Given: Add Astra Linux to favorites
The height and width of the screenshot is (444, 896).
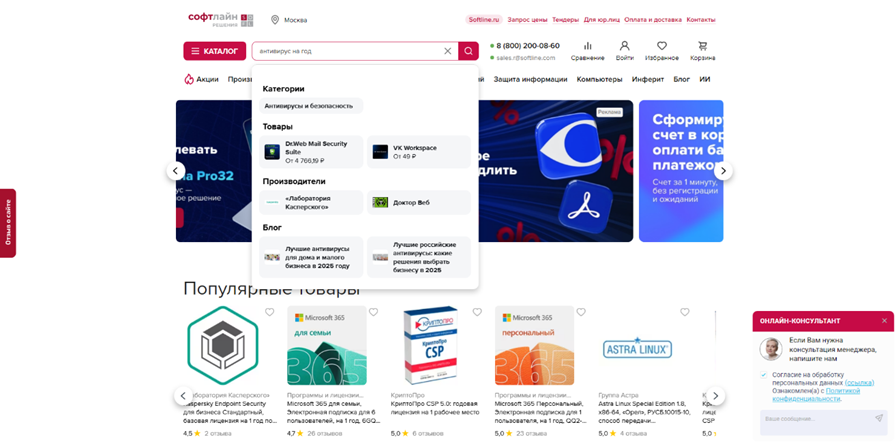Looking at the screenshot, I should point(685,312).
